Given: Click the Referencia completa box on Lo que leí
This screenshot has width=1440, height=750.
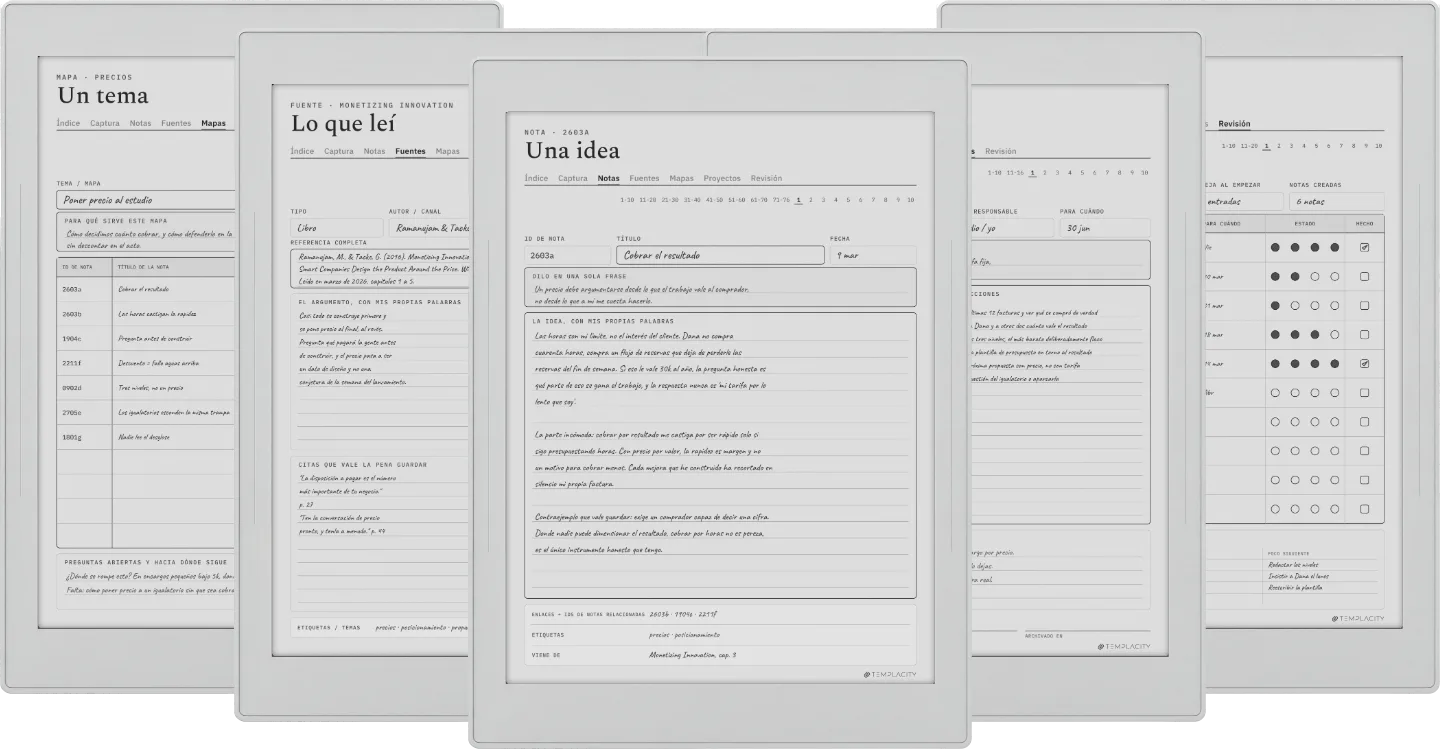Looking at the screenshot, I should point(379,268).
